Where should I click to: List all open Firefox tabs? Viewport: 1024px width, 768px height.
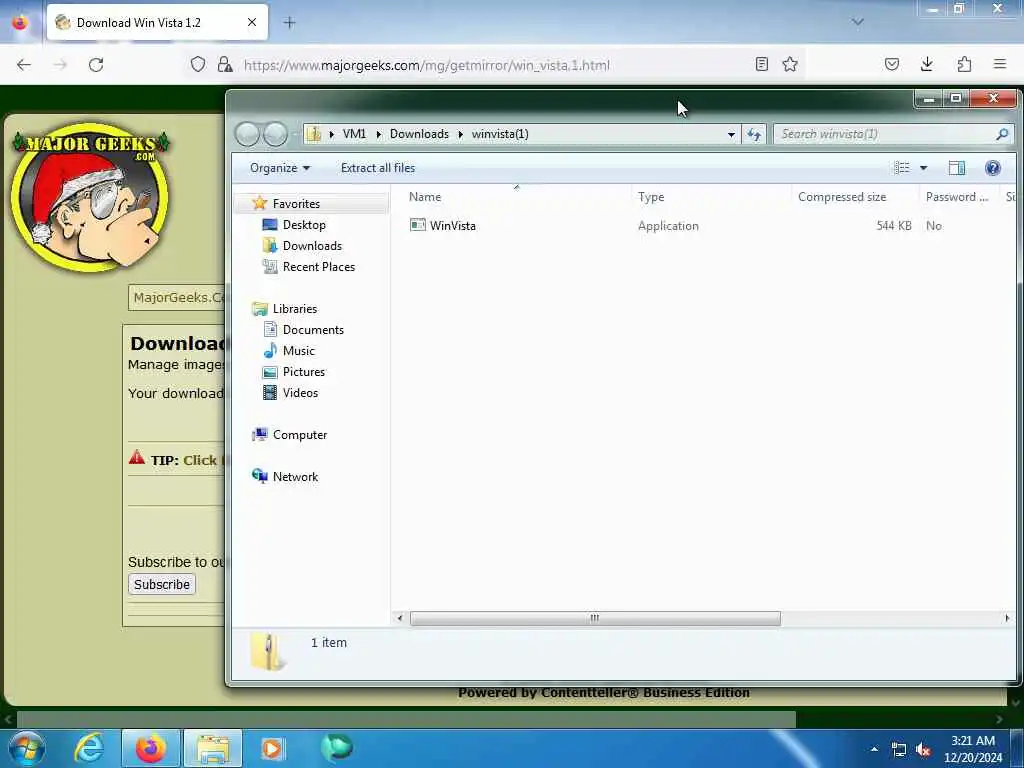coord(857,22)
